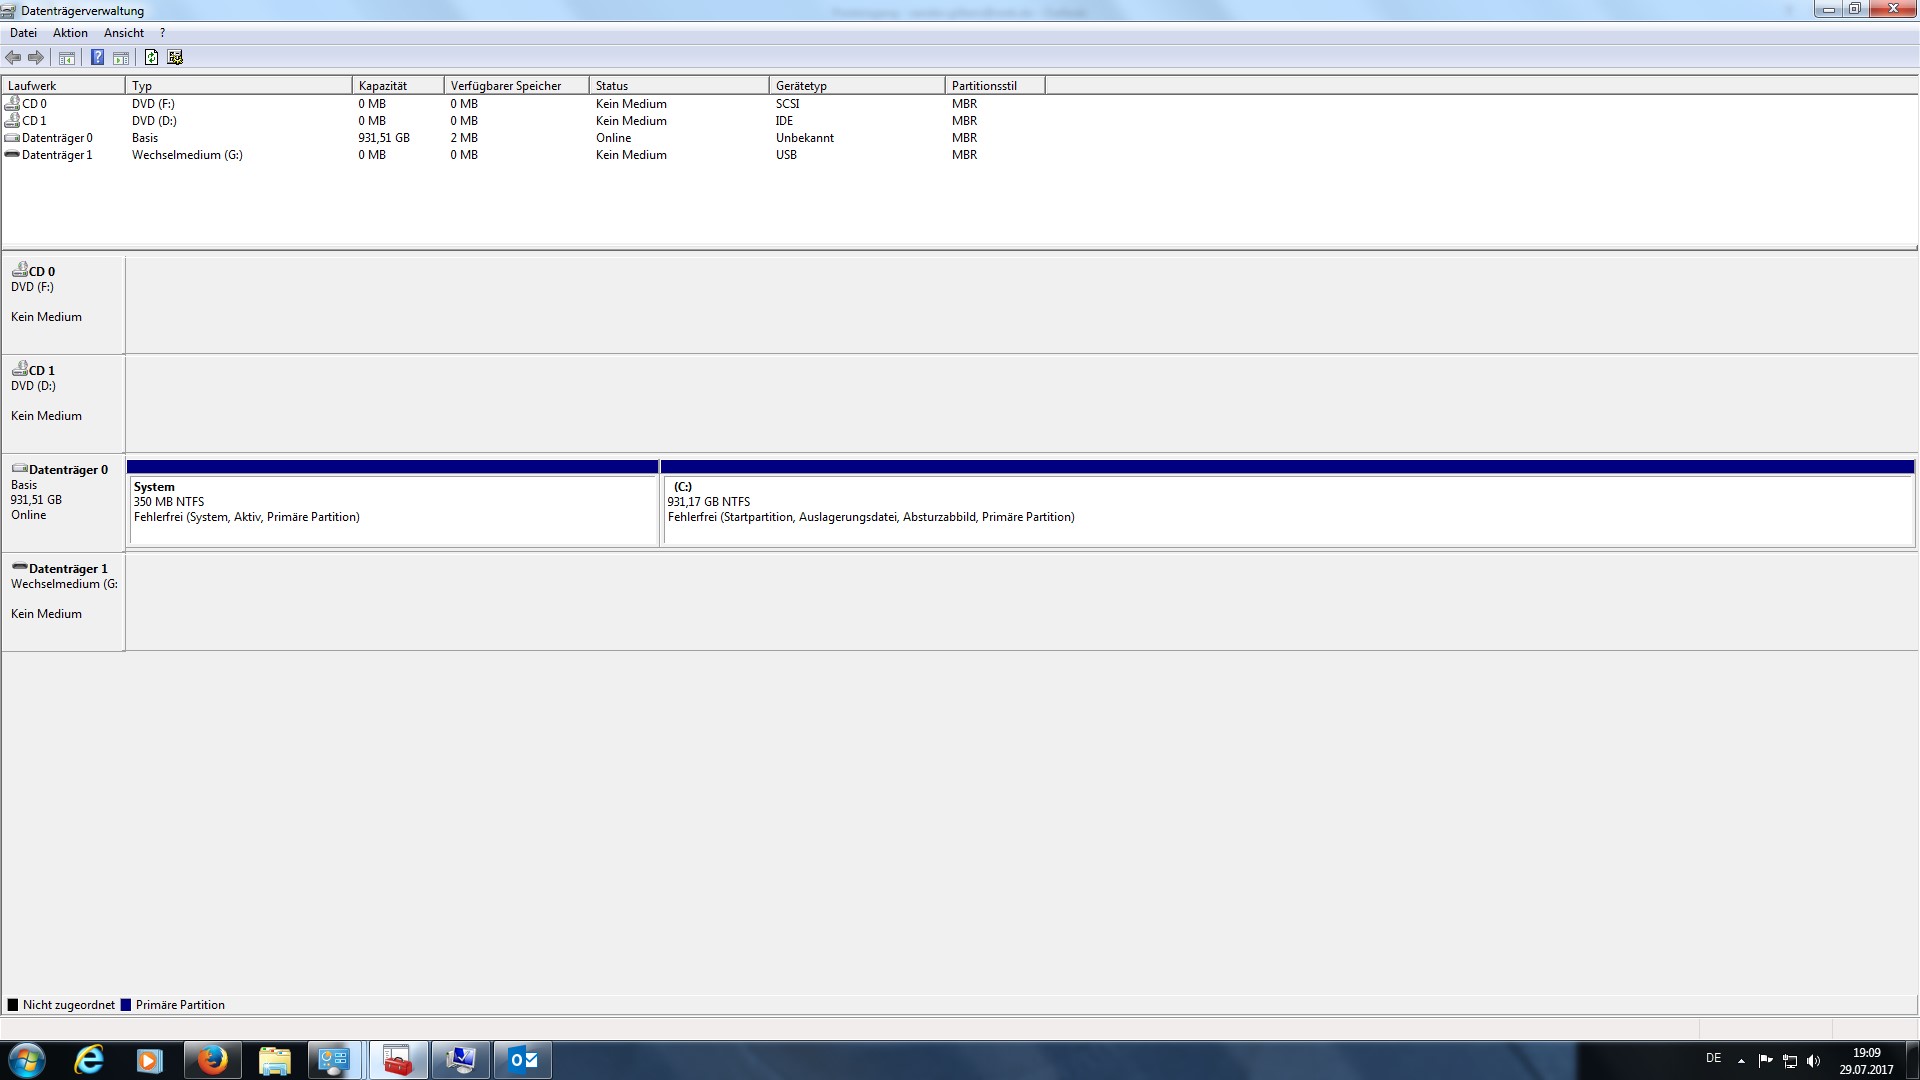Click the Forward arrow toolbar icon
The image size is (1920, 1080).
36,57
